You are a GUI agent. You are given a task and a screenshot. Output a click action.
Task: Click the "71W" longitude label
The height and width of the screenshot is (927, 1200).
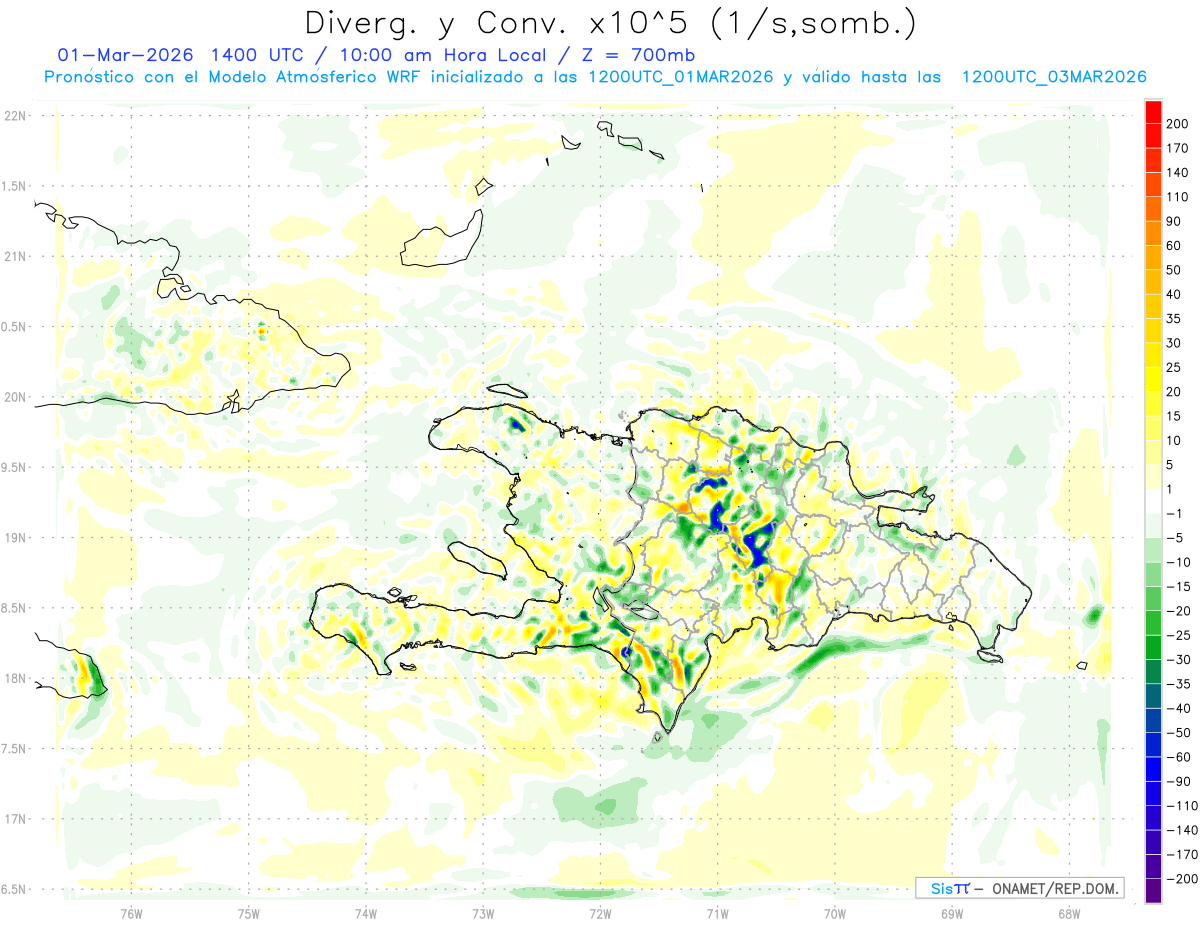(717, 914)
